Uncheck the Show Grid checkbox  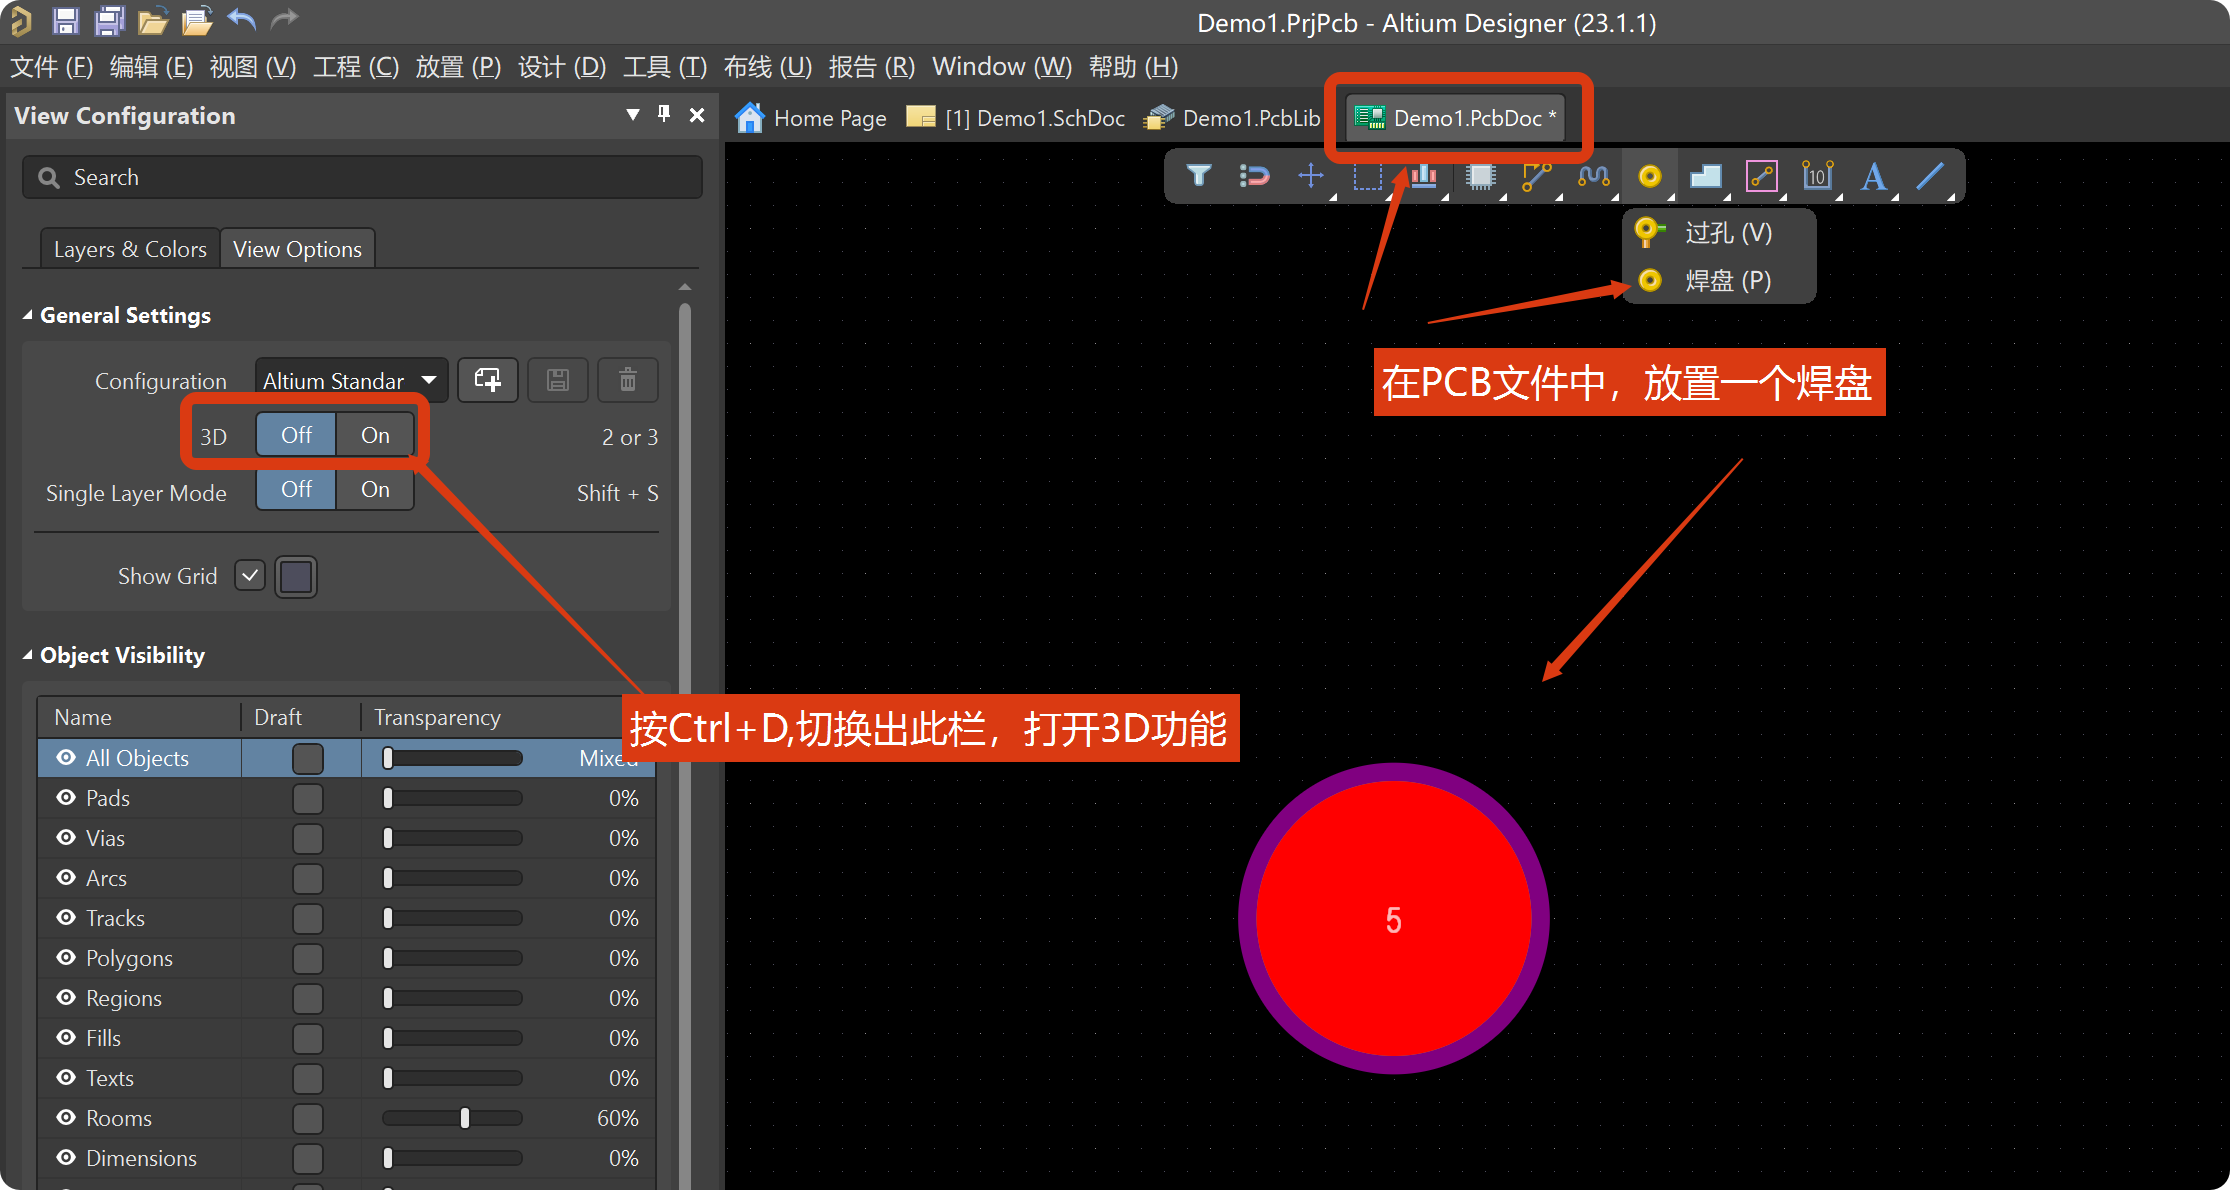click(x=250, y=576)
